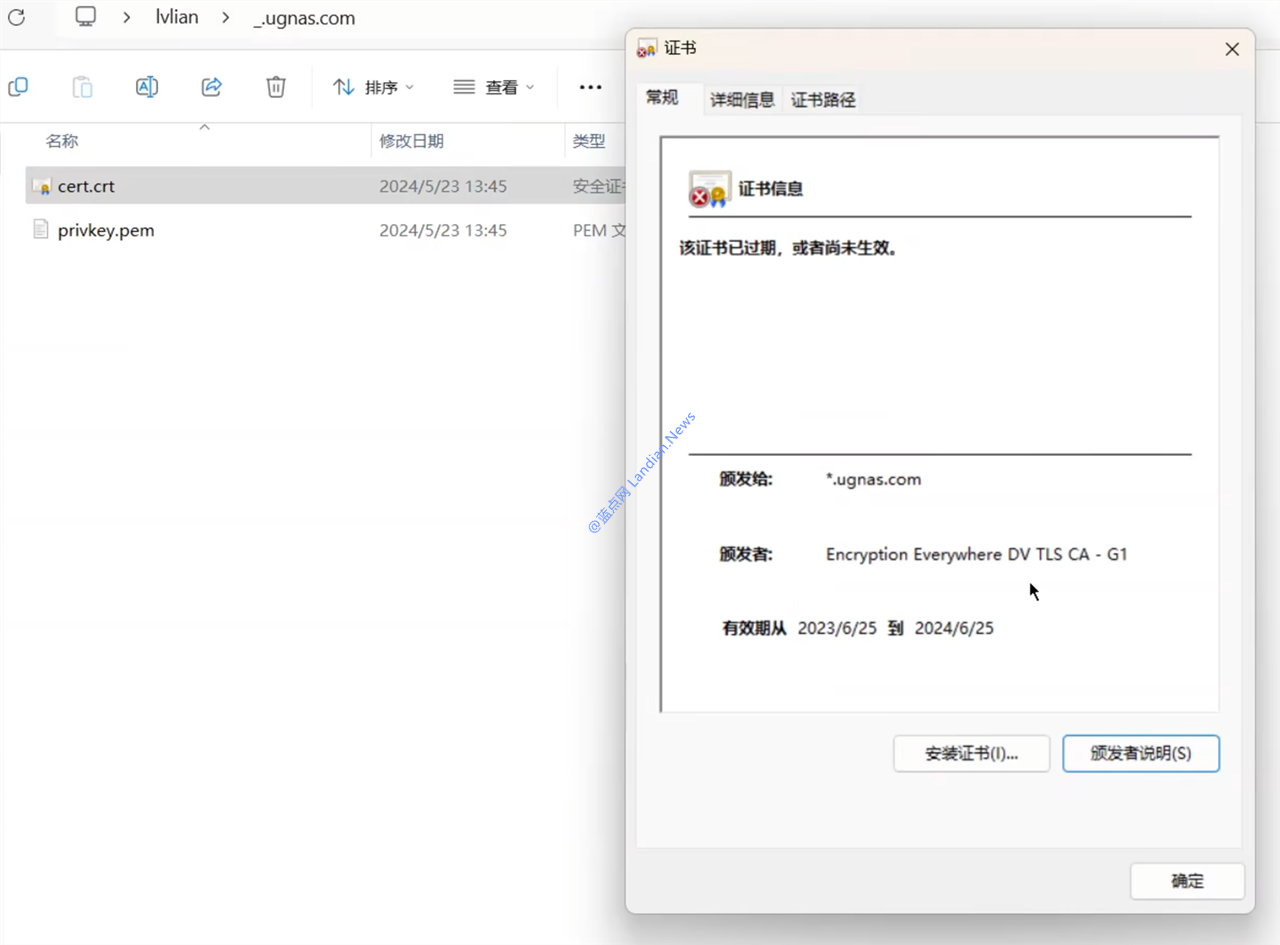1280x945 pixels.
Task: Click the 颁发者说明(S) button
Action: tap(1141, 754)
